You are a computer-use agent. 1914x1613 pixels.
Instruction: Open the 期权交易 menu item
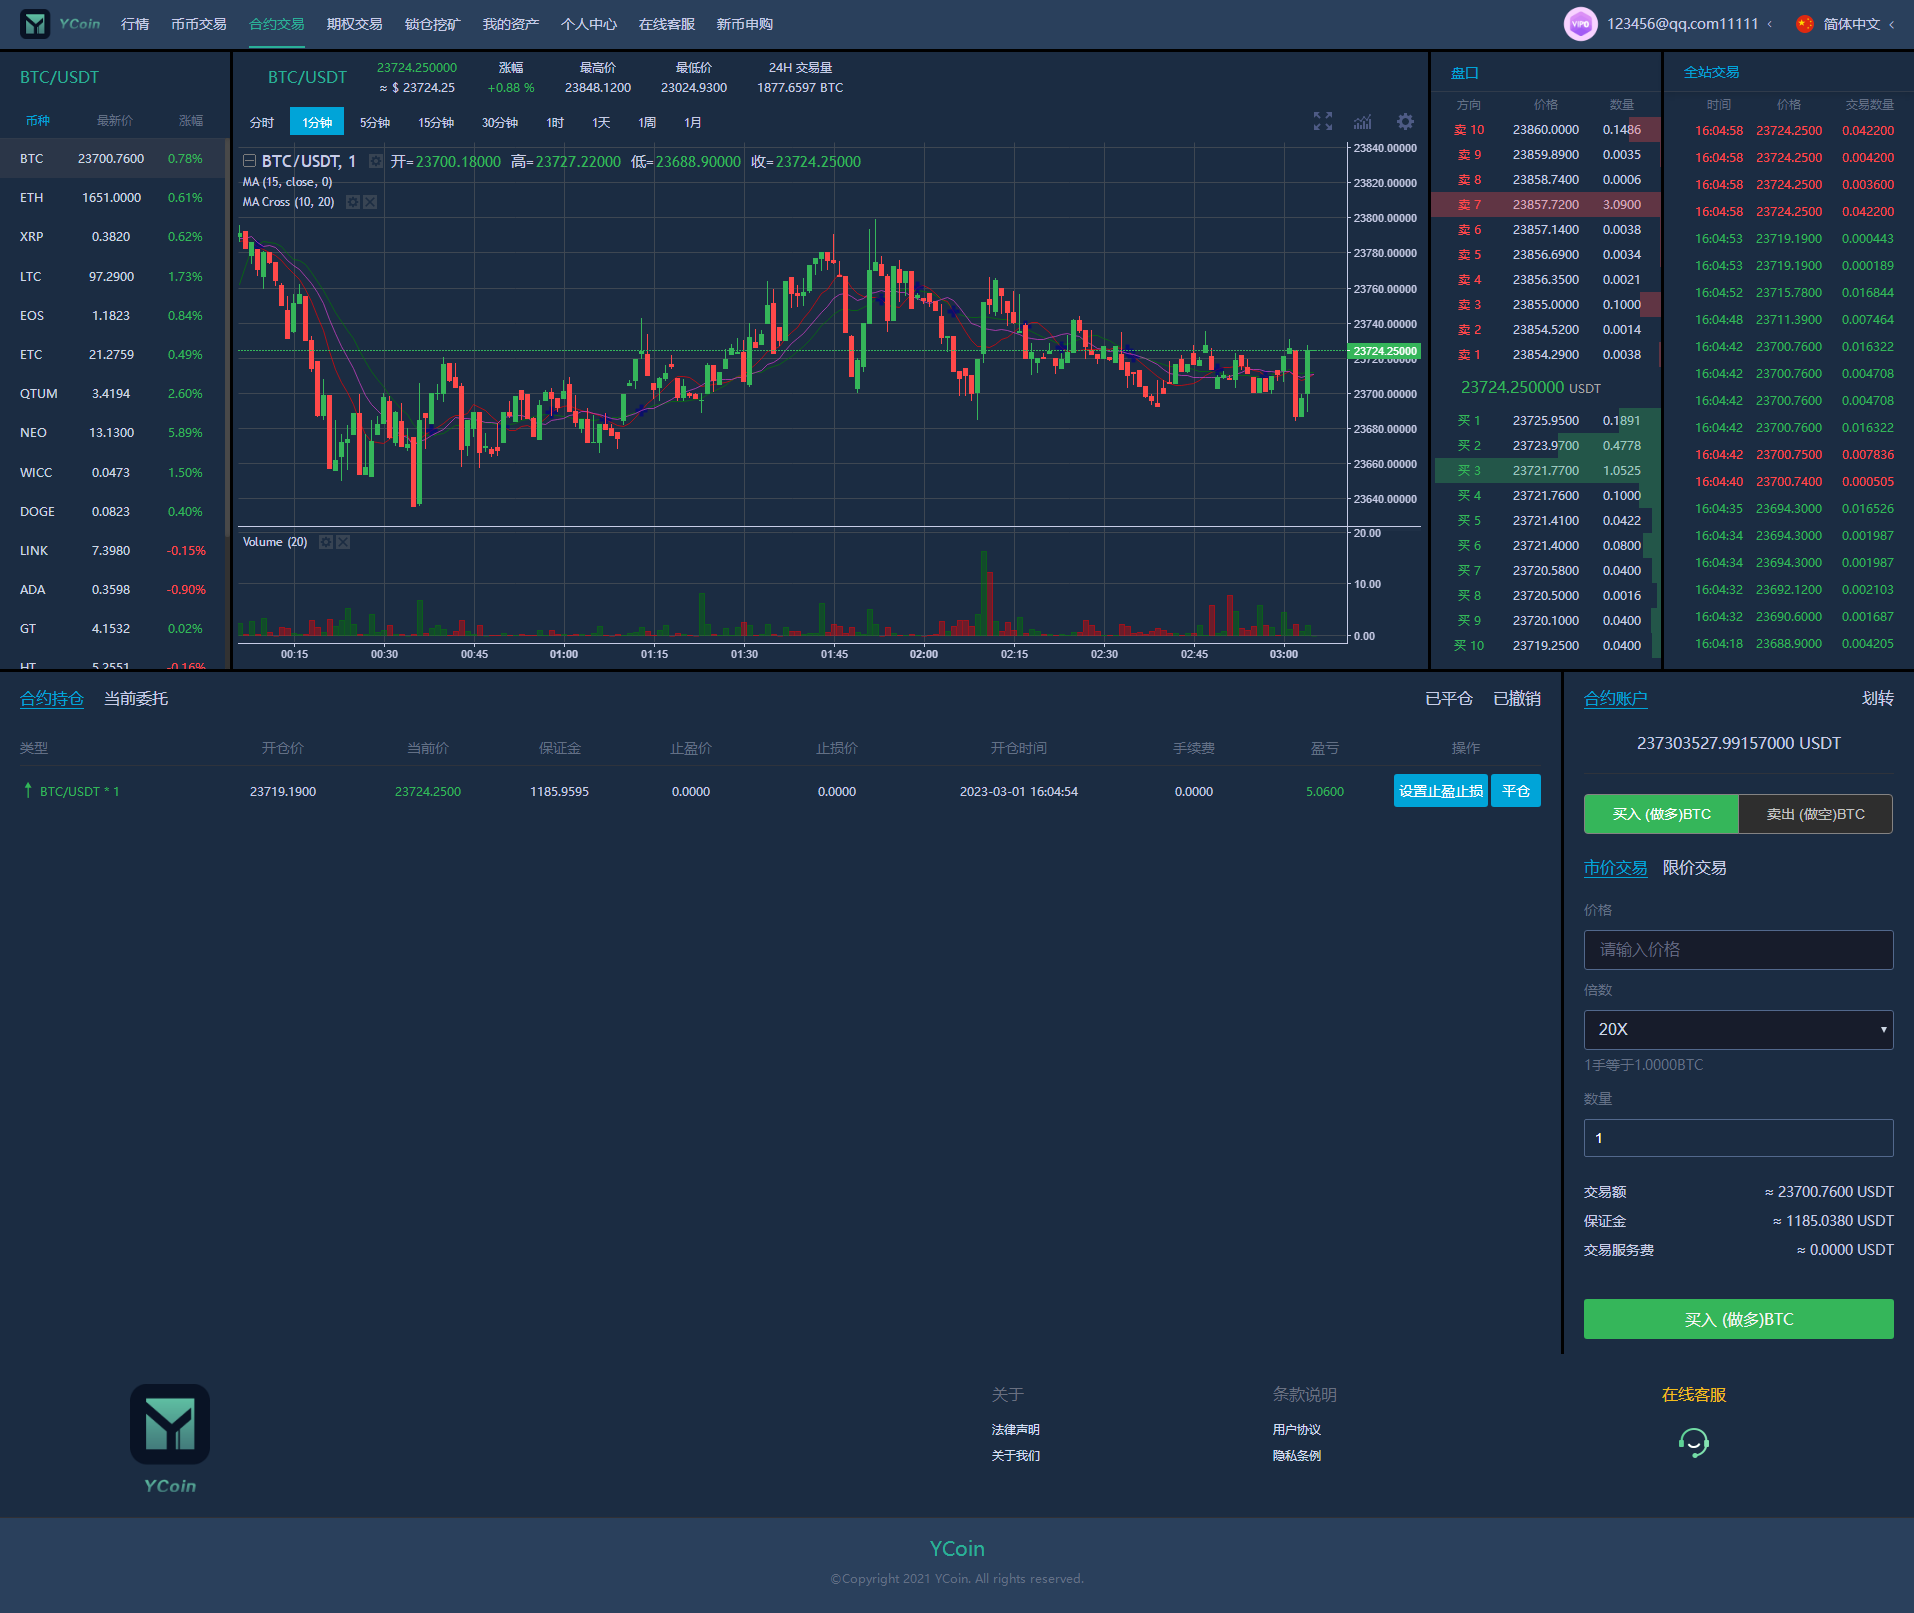click(354, 24)
